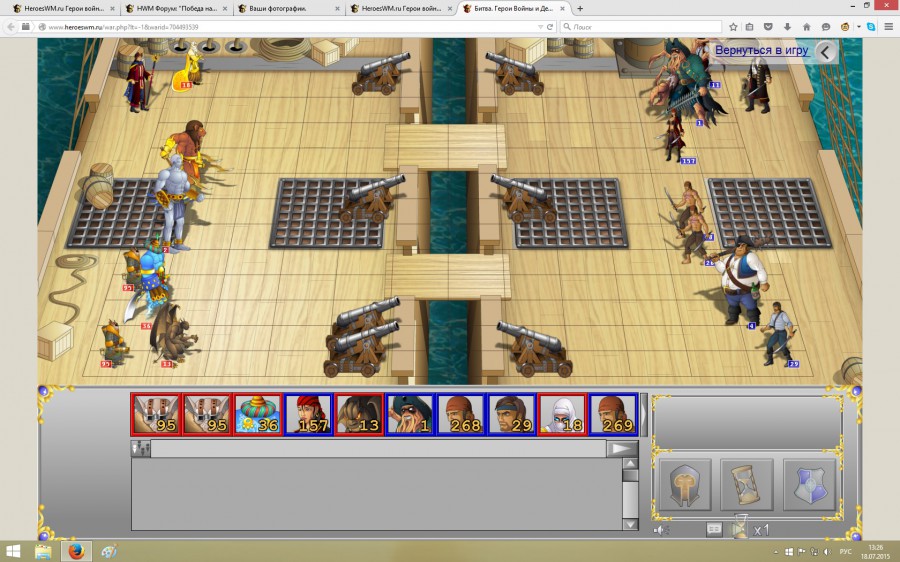
Task: Click the Вернуться в игру link
Action: (x=761, y=51)
